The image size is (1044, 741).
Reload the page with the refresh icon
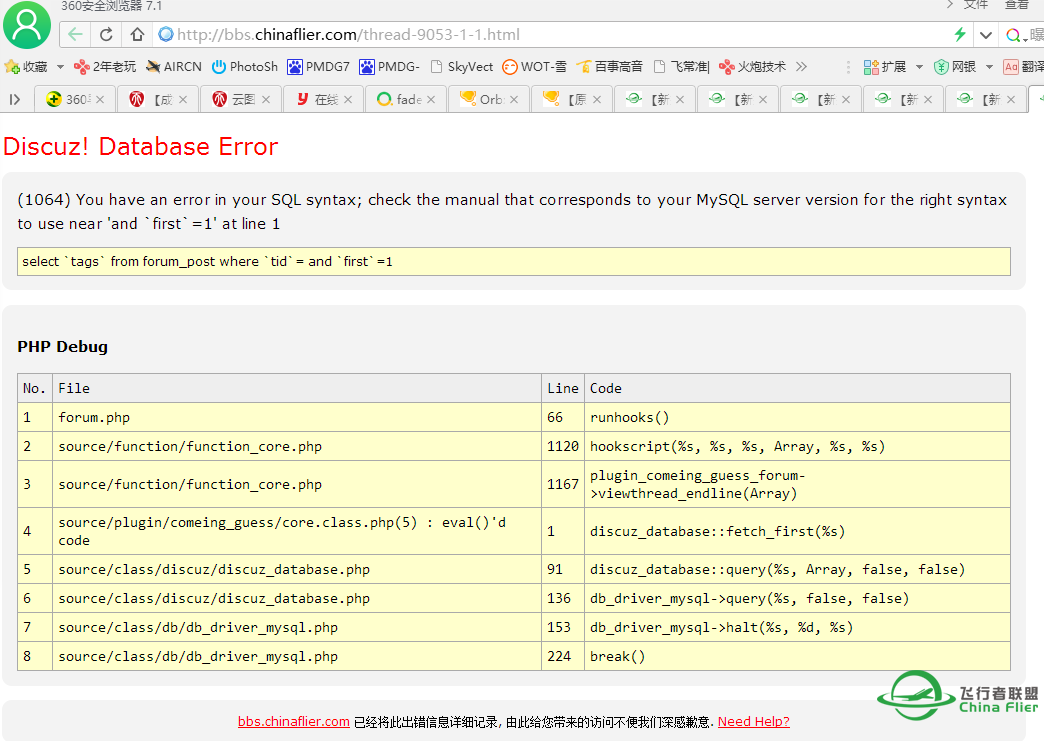107,35
